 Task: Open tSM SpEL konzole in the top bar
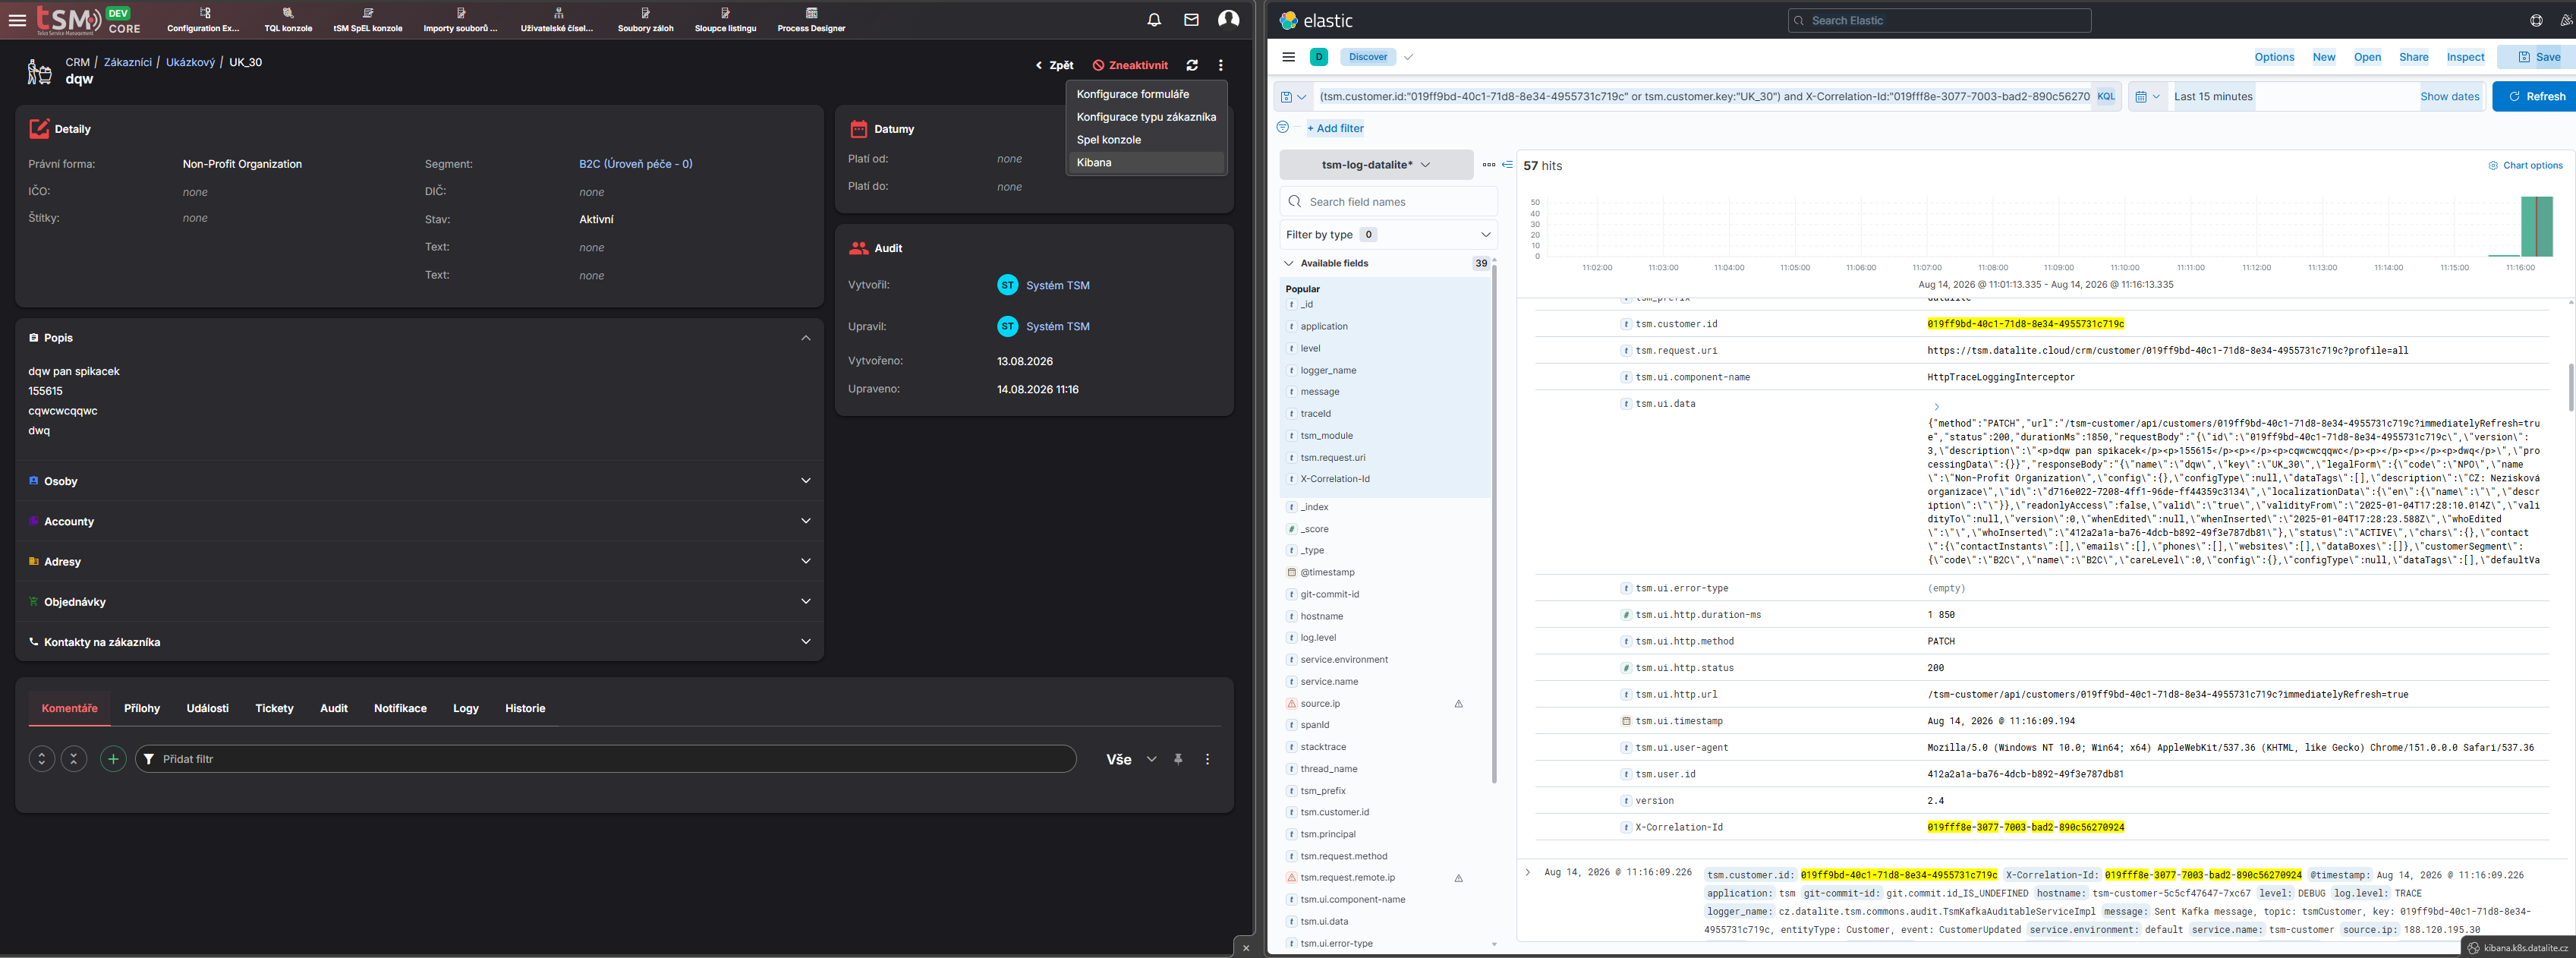368,20
